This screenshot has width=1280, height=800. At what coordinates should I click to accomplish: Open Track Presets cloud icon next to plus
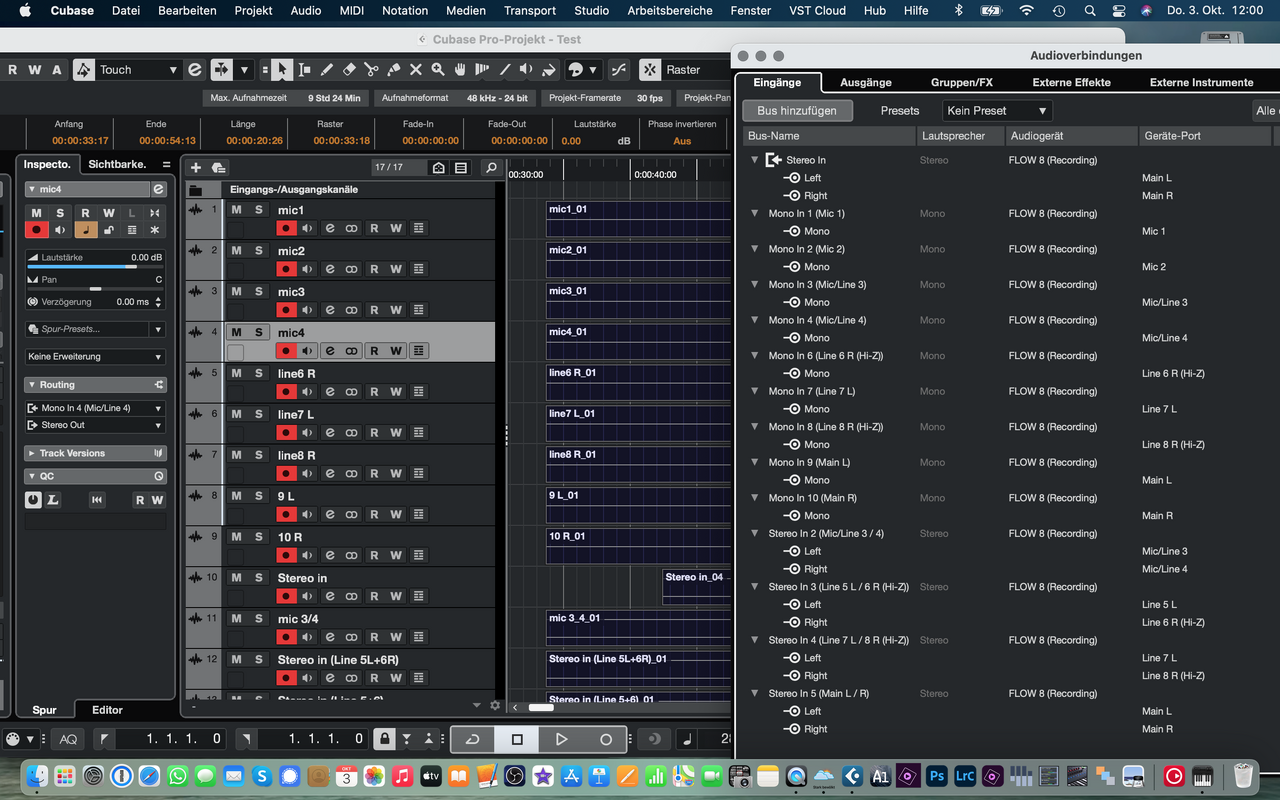click(x=217, y=168)
